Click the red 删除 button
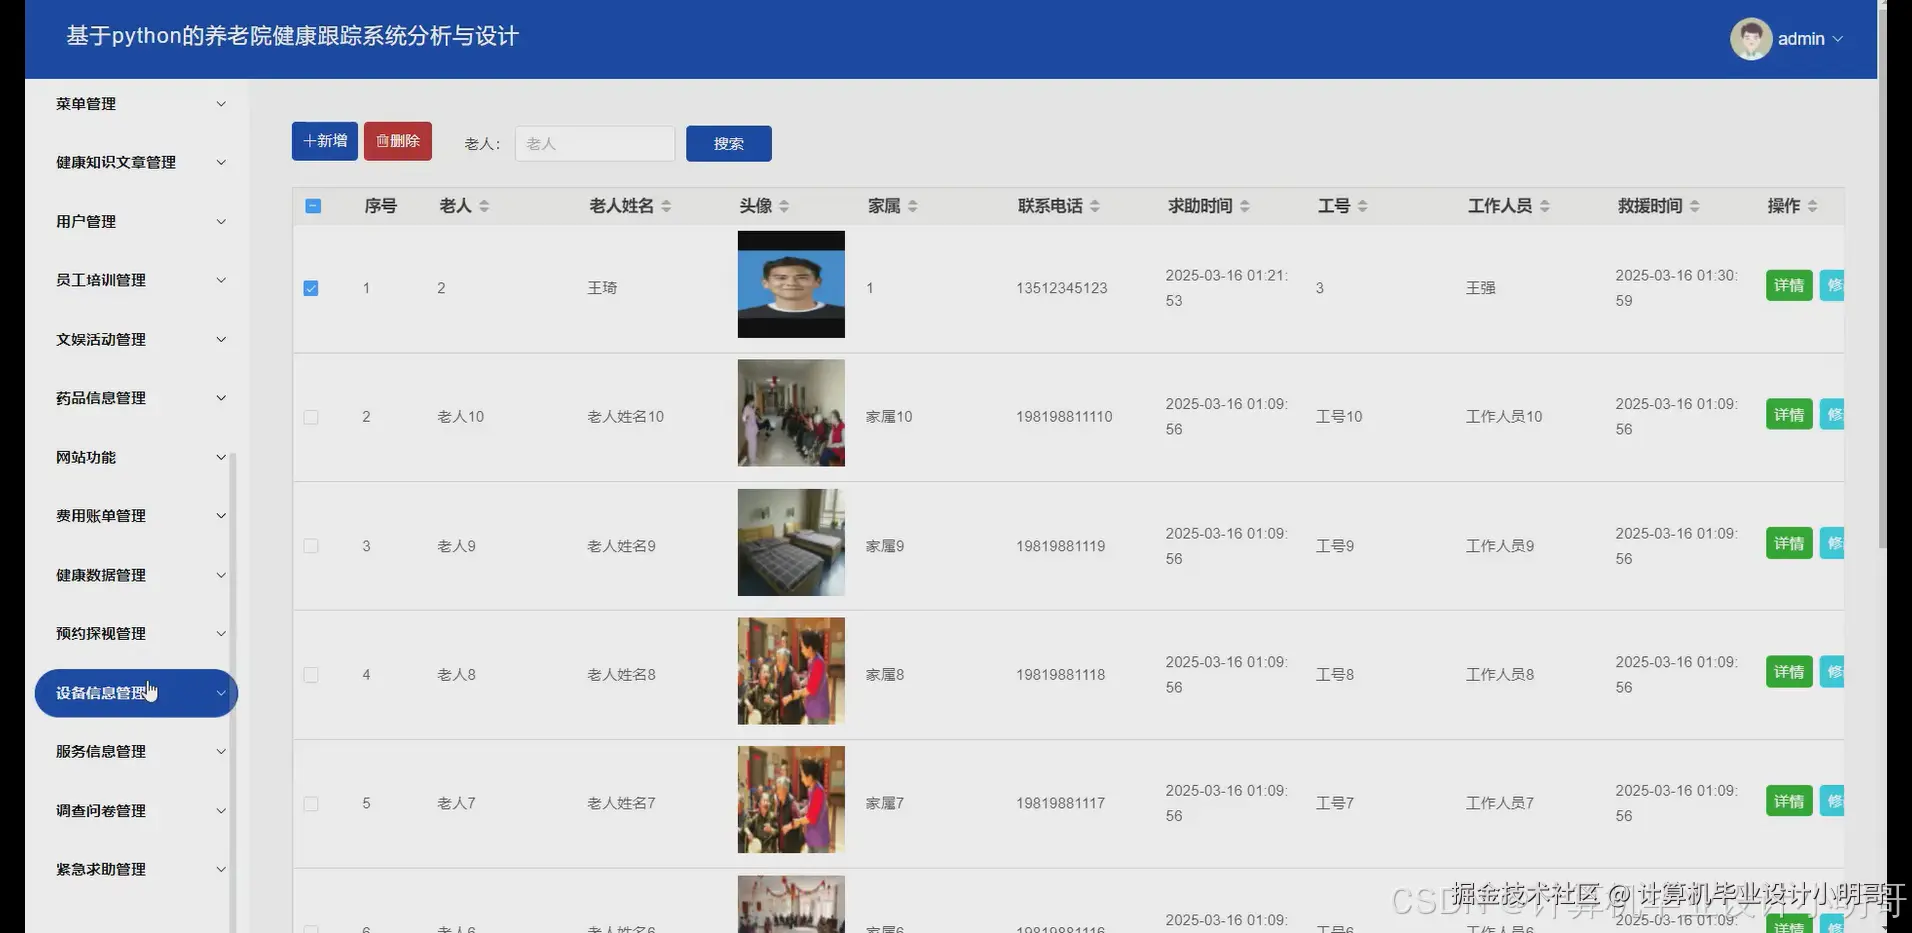This screenshot has width=1912, height=933. click(398, 141)
